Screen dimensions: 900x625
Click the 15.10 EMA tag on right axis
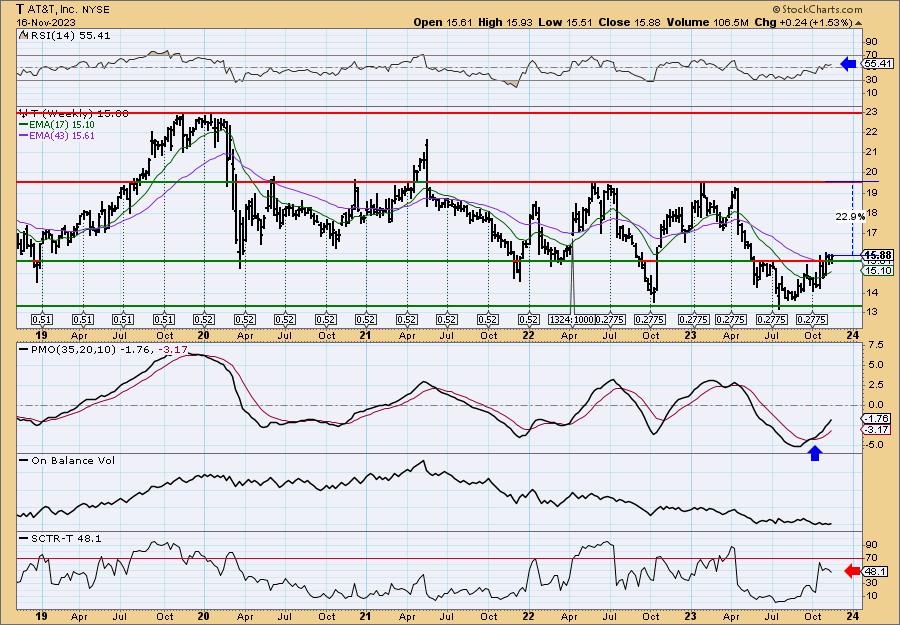(x=878, y=271)
